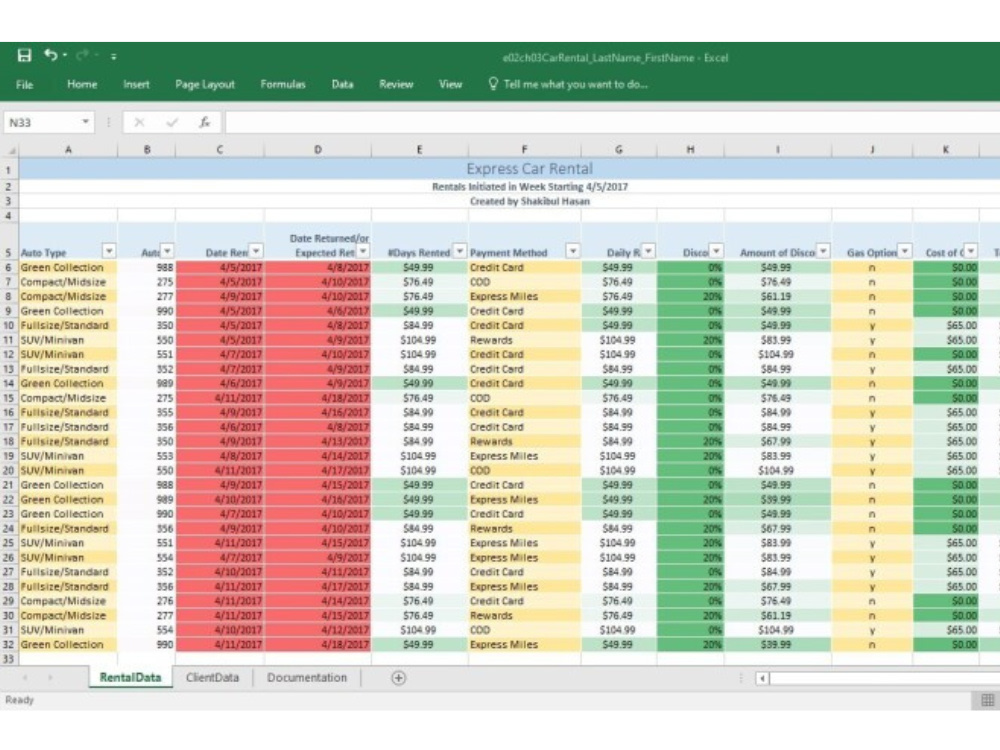The height and width of the screenshot is (750, 1000).
Task: Switch to the Page Layout ribbon tab
Action: (205, 84)
